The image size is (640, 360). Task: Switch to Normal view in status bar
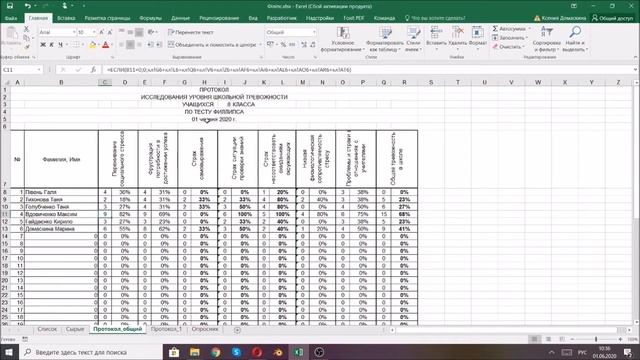(x=534, y=339)
